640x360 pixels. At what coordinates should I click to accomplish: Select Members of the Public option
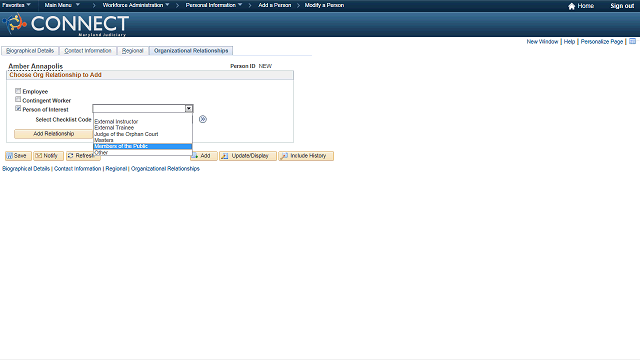[x=142, y=146]
